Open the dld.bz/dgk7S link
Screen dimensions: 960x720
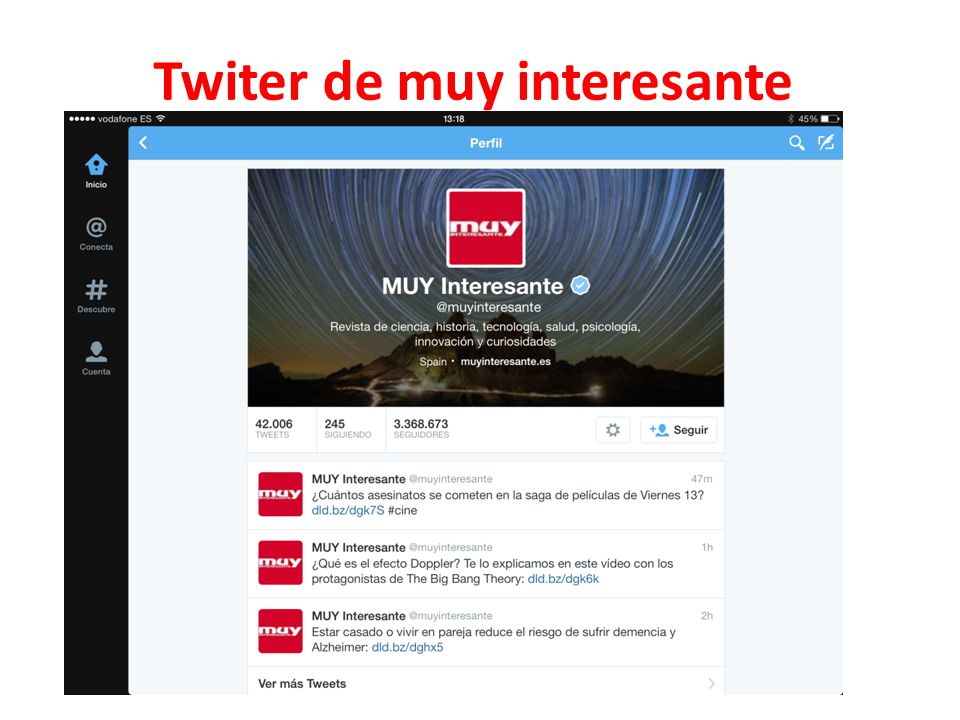click(348, 511)
